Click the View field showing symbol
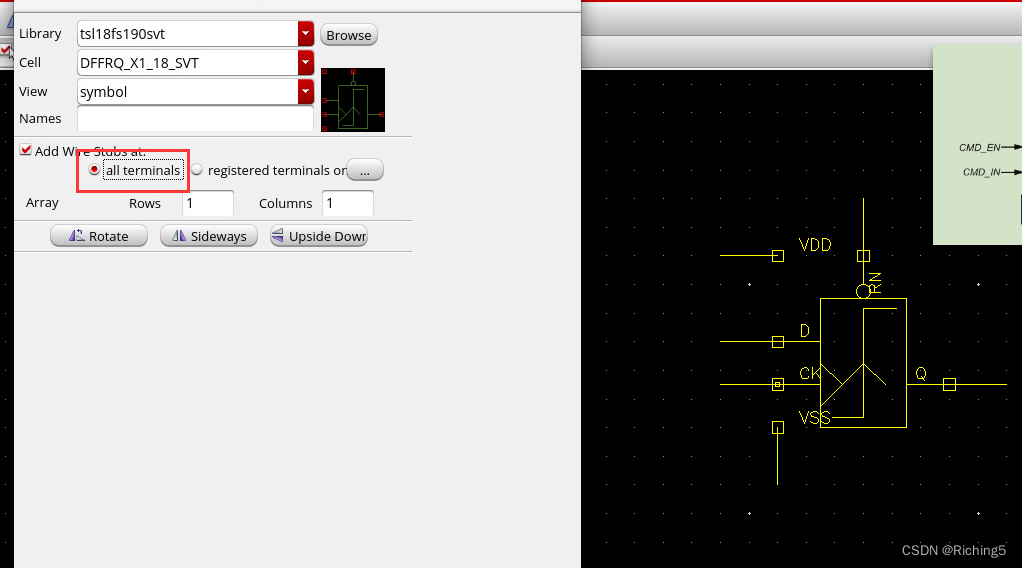Viewport: 1022px width, 568px height. 188,91
